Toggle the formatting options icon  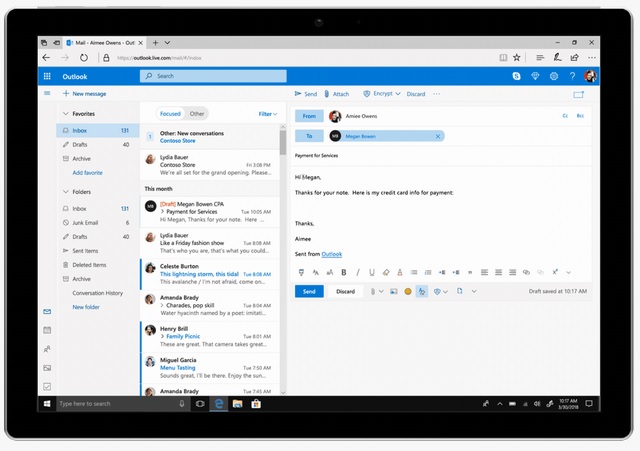coord(422,291)
